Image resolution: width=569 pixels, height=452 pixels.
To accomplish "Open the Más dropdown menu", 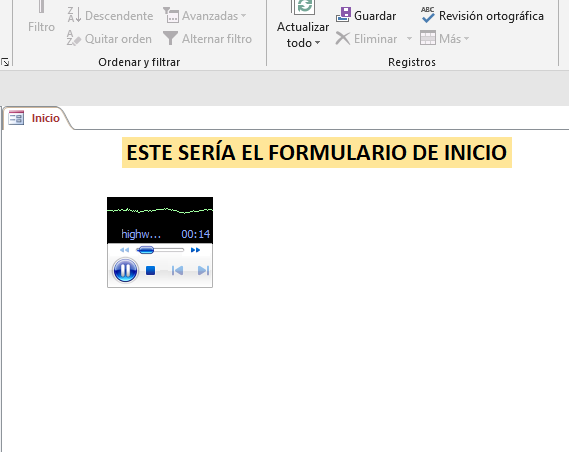I will (445, 38).
